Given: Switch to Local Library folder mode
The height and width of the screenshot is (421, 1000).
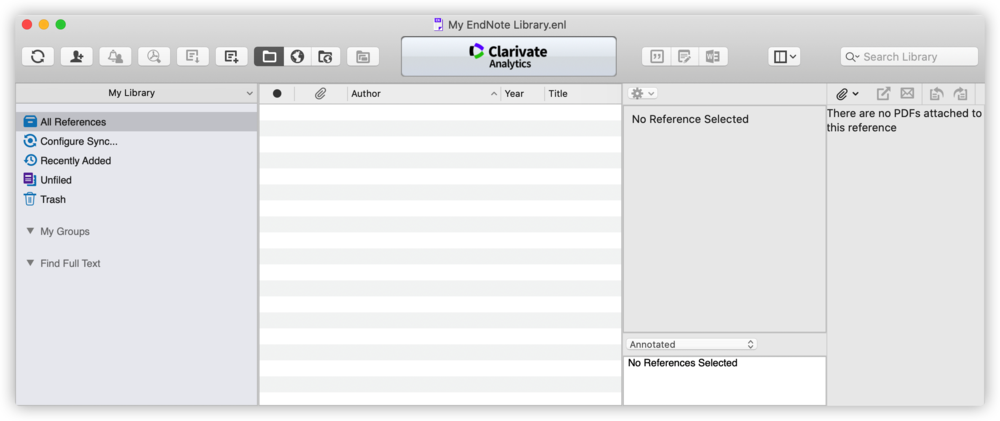Looking at the screenshot, I should (x=269, y=57).
